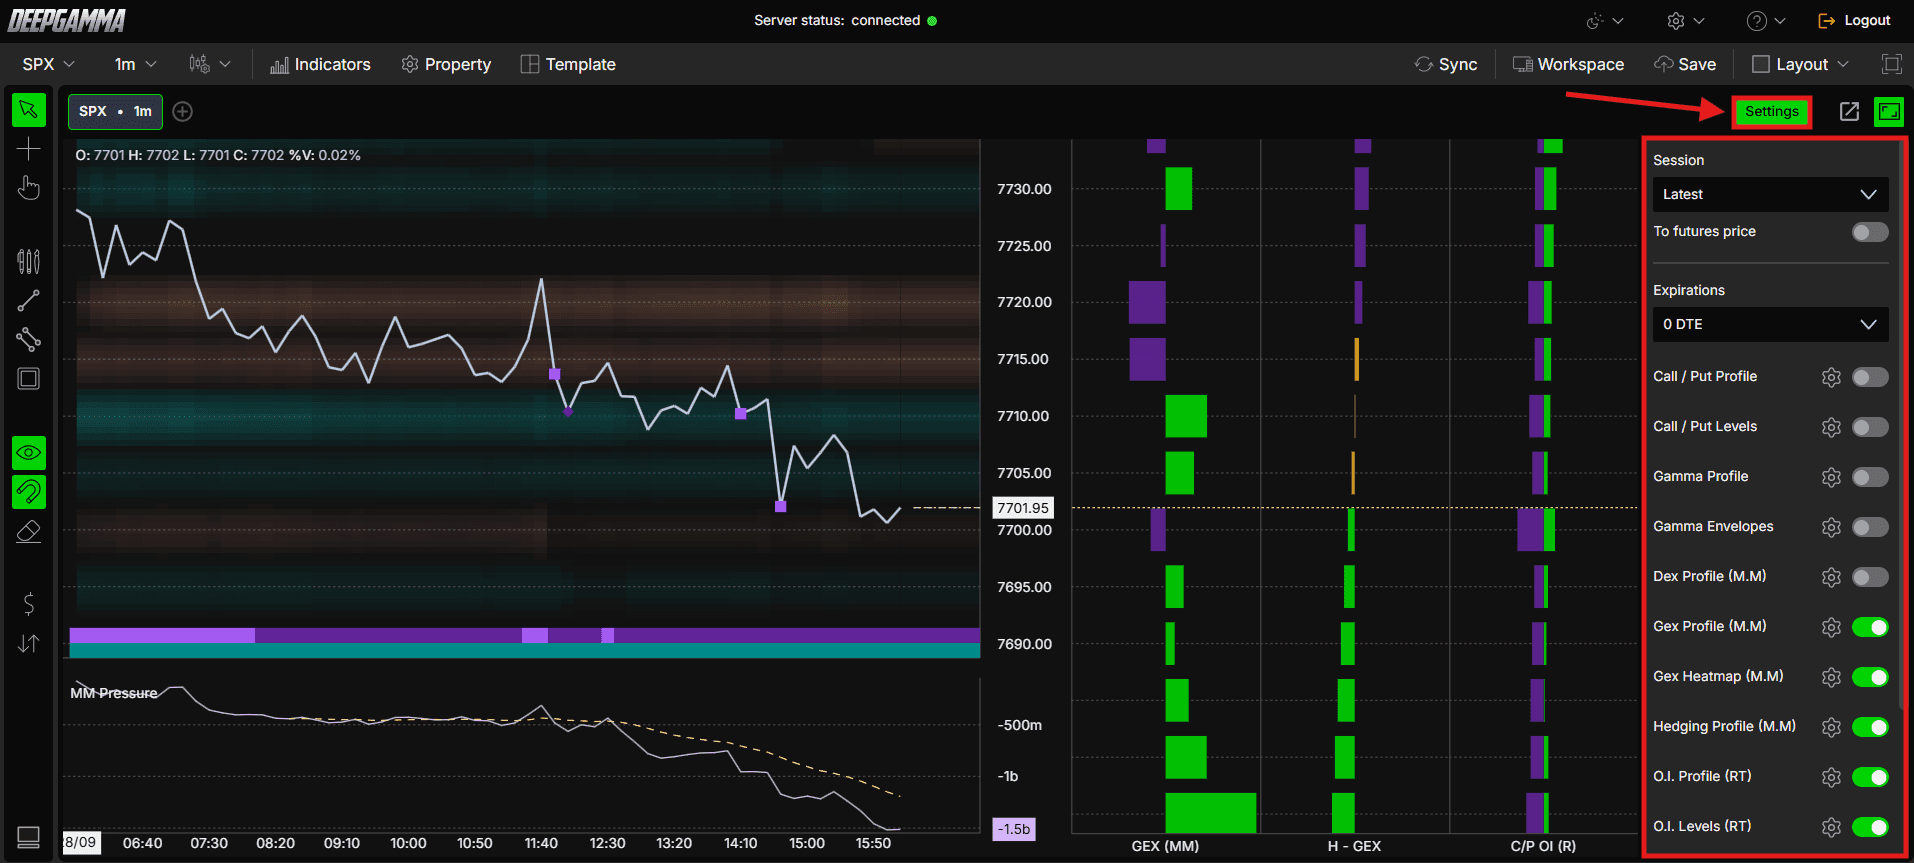Add a new chart tab with plus icon

[182, 111]
